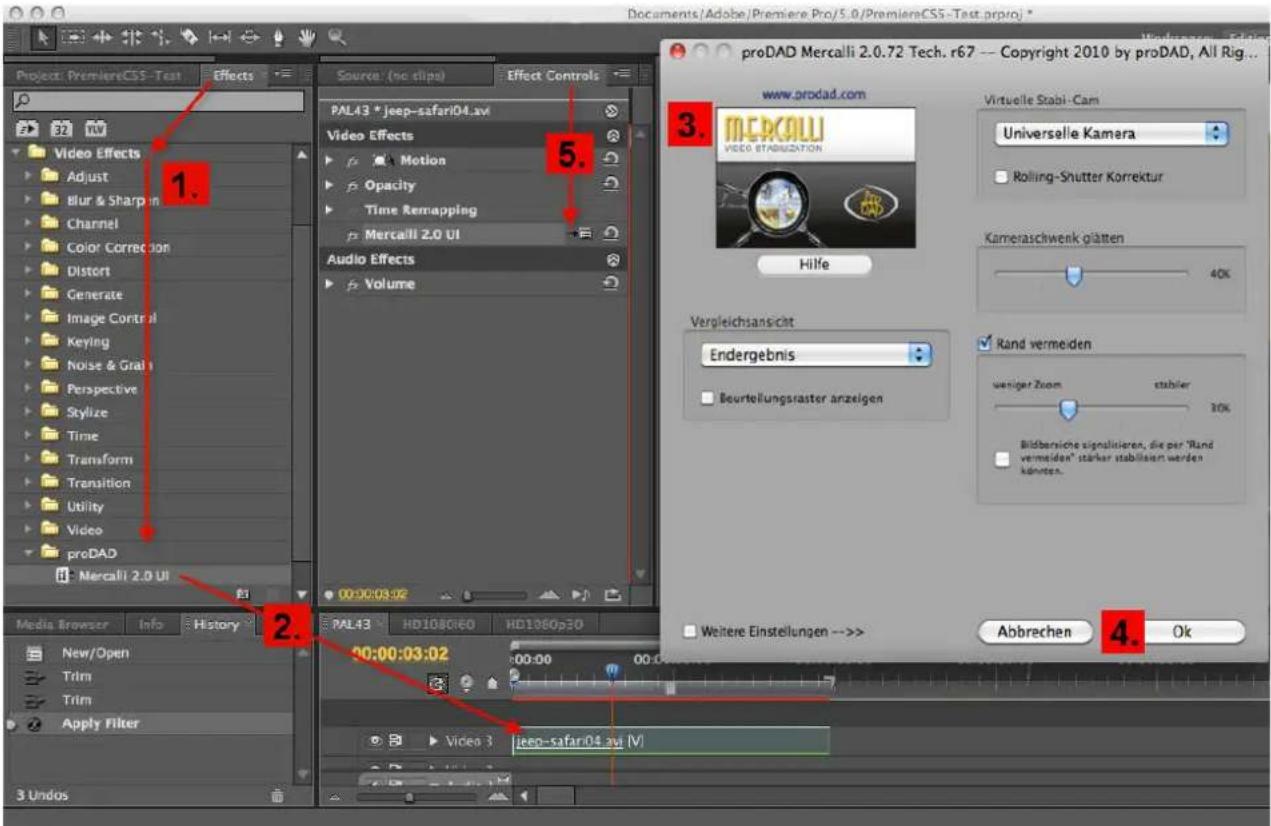The image size is (1271, 826).
Task: Open the Info tab
Action: (x=151, y=624)
